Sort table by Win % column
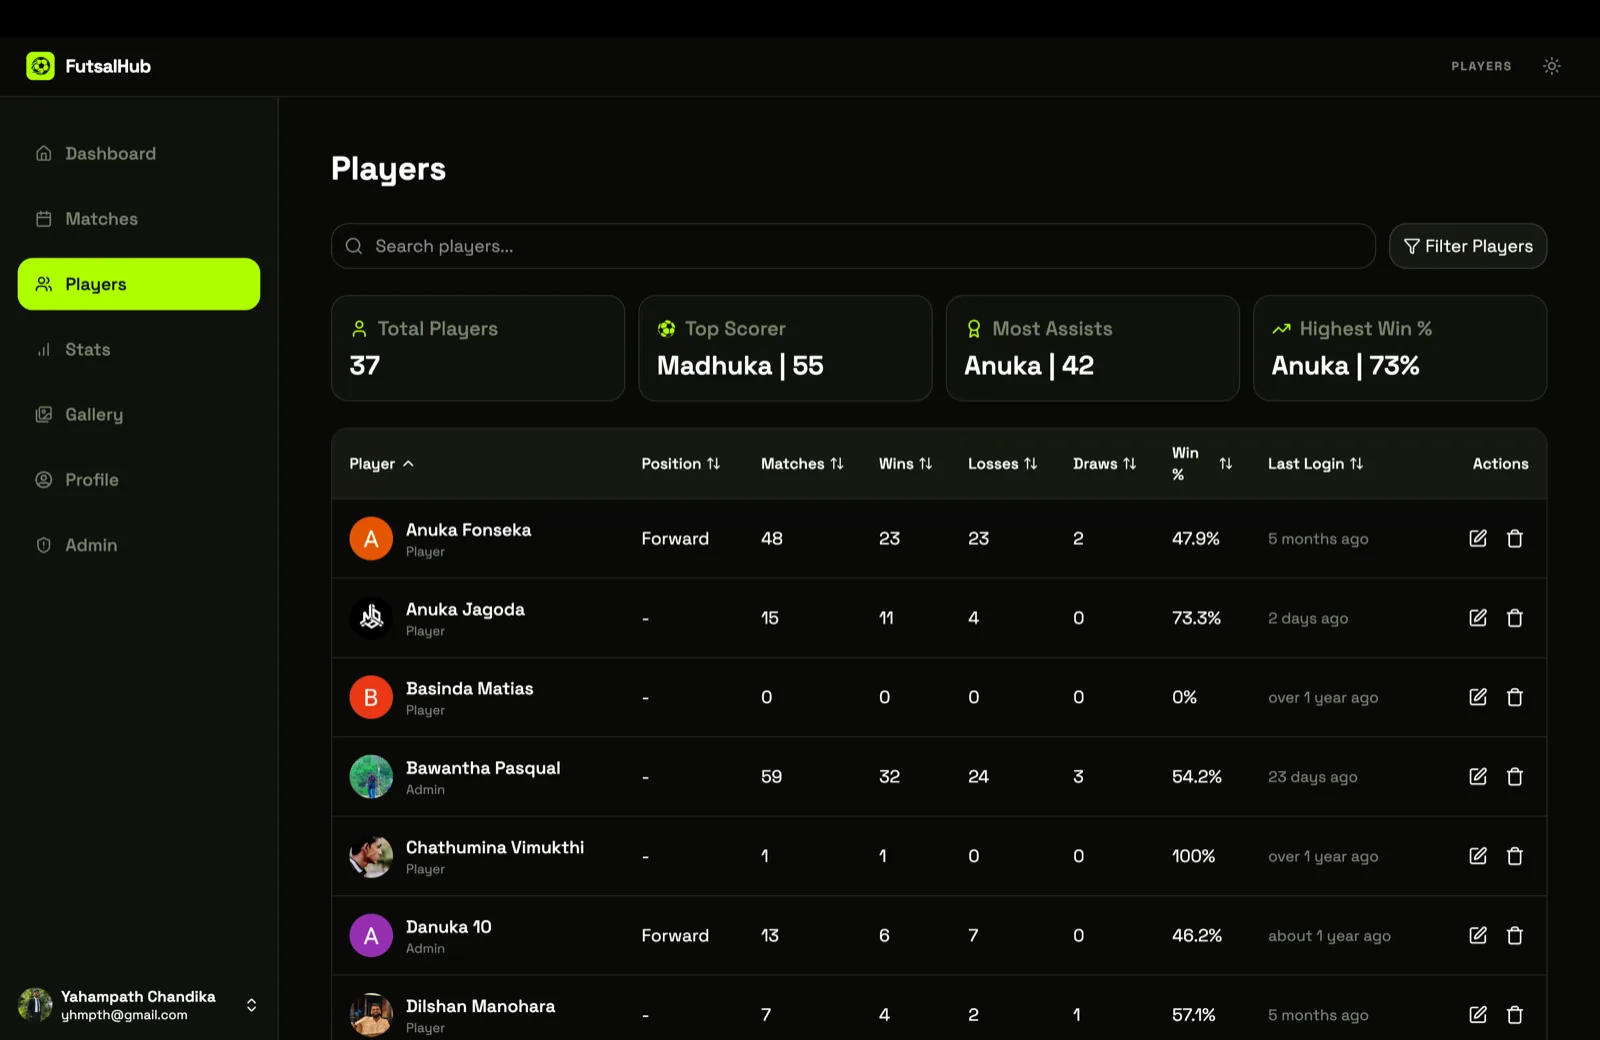 coord(1201,464)
